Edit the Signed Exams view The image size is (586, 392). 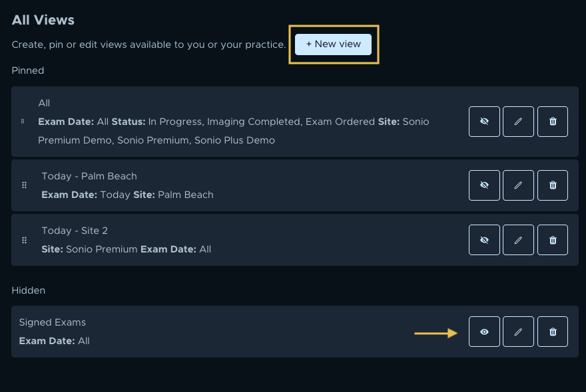click(518, 332)
